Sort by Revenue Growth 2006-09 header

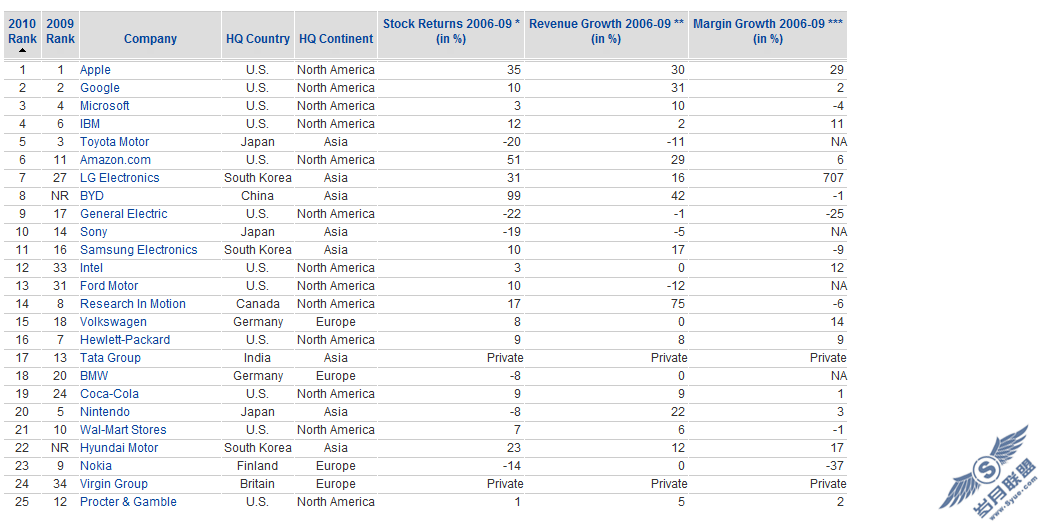(606, 31)
